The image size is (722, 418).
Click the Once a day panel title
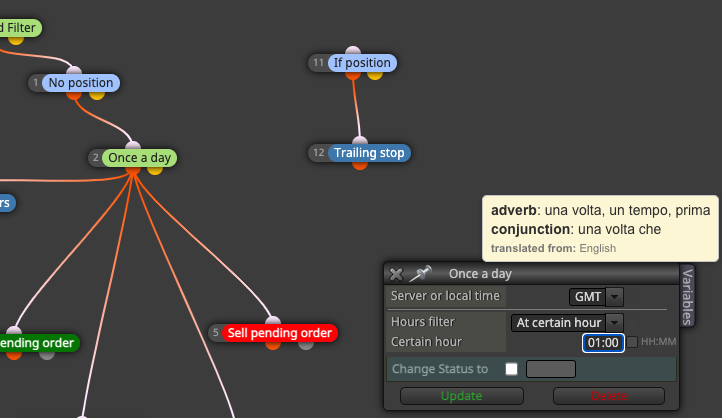click(480, 274)
